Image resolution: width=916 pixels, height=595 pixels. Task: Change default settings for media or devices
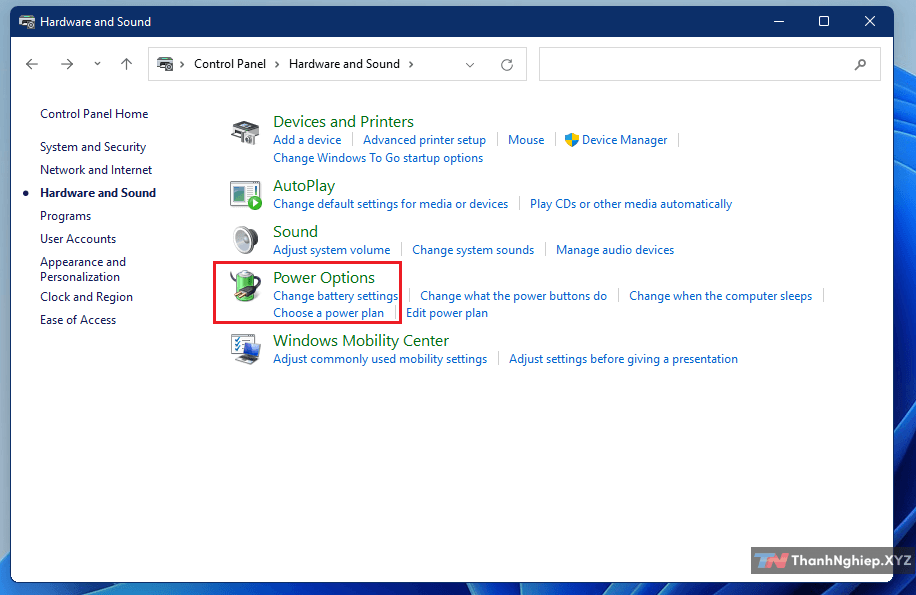(x=391, y=204)
